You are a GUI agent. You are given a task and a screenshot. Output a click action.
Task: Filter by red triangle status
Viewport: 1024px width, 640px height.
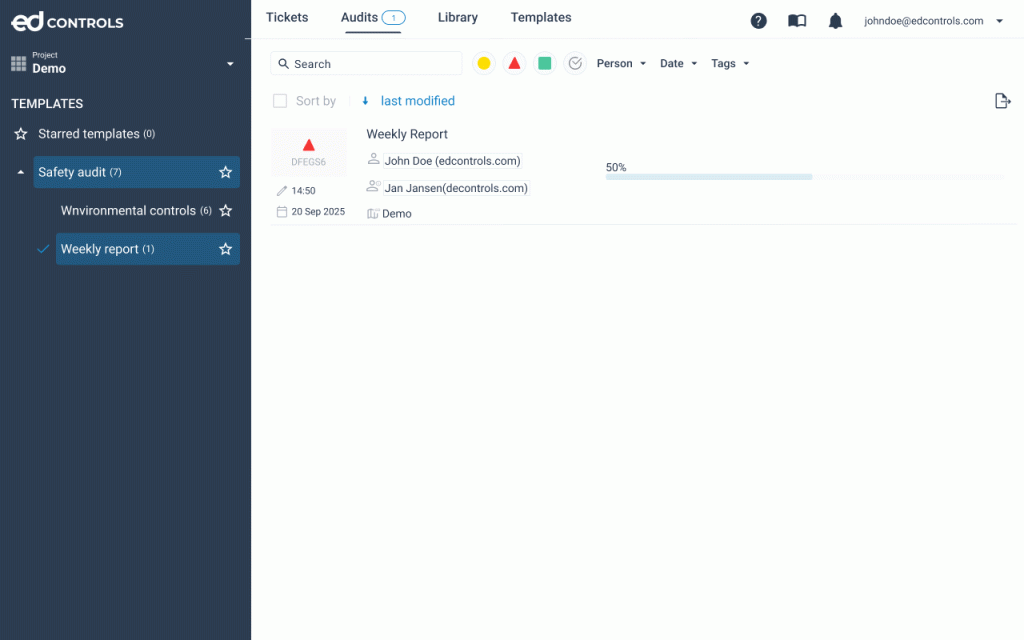coord(514,64)
